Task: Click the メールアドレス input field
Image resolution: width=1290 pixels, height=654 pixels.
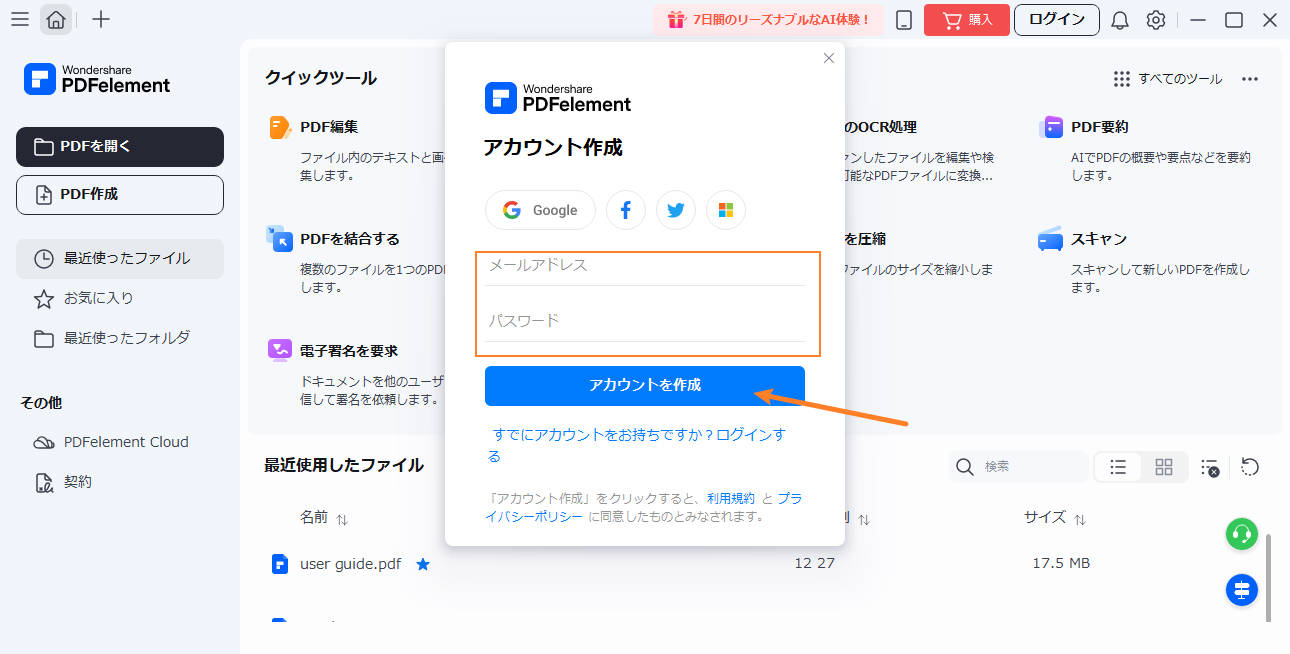Action: 645,266
